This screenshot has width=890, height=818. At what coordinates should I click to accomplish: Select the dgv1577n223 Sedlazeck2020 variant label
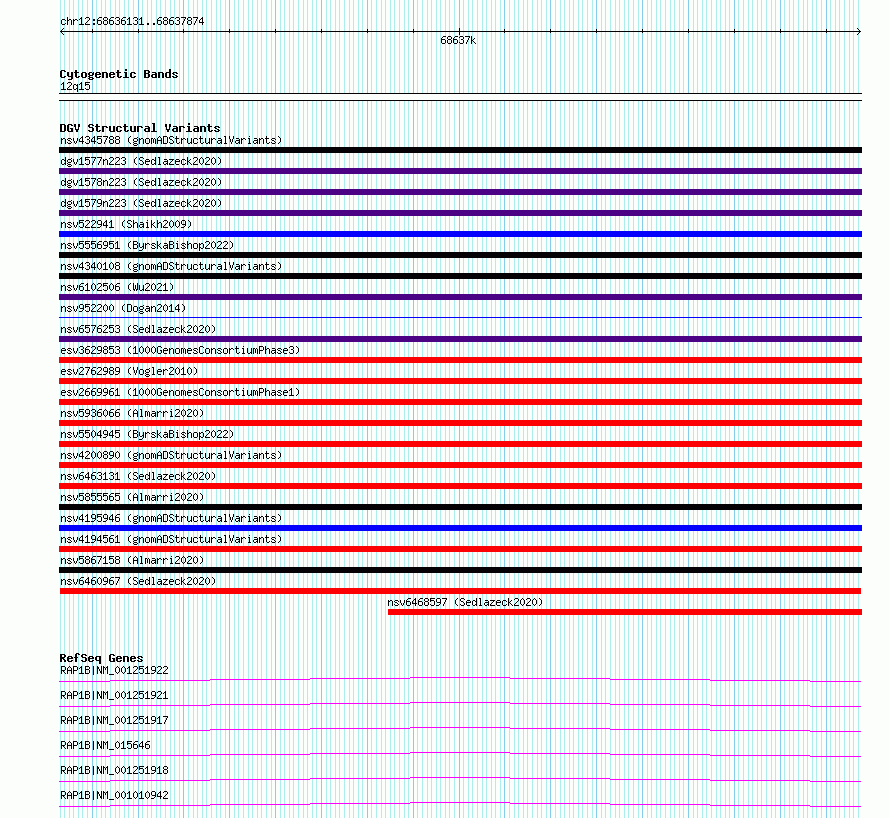point(141,161)
